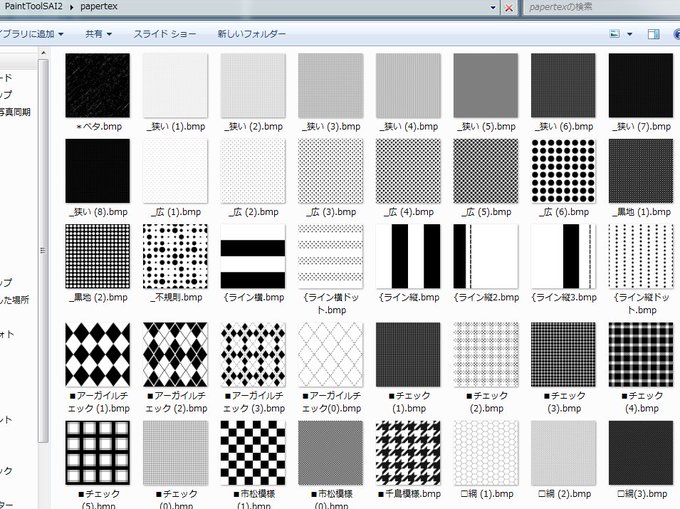Image resolution: width=680 pixels, height=509 pixels.
Task: Expand the breadcrumb arrow after PaintToolSAI2
Action: pyautogui.click(x=72, y=7)
